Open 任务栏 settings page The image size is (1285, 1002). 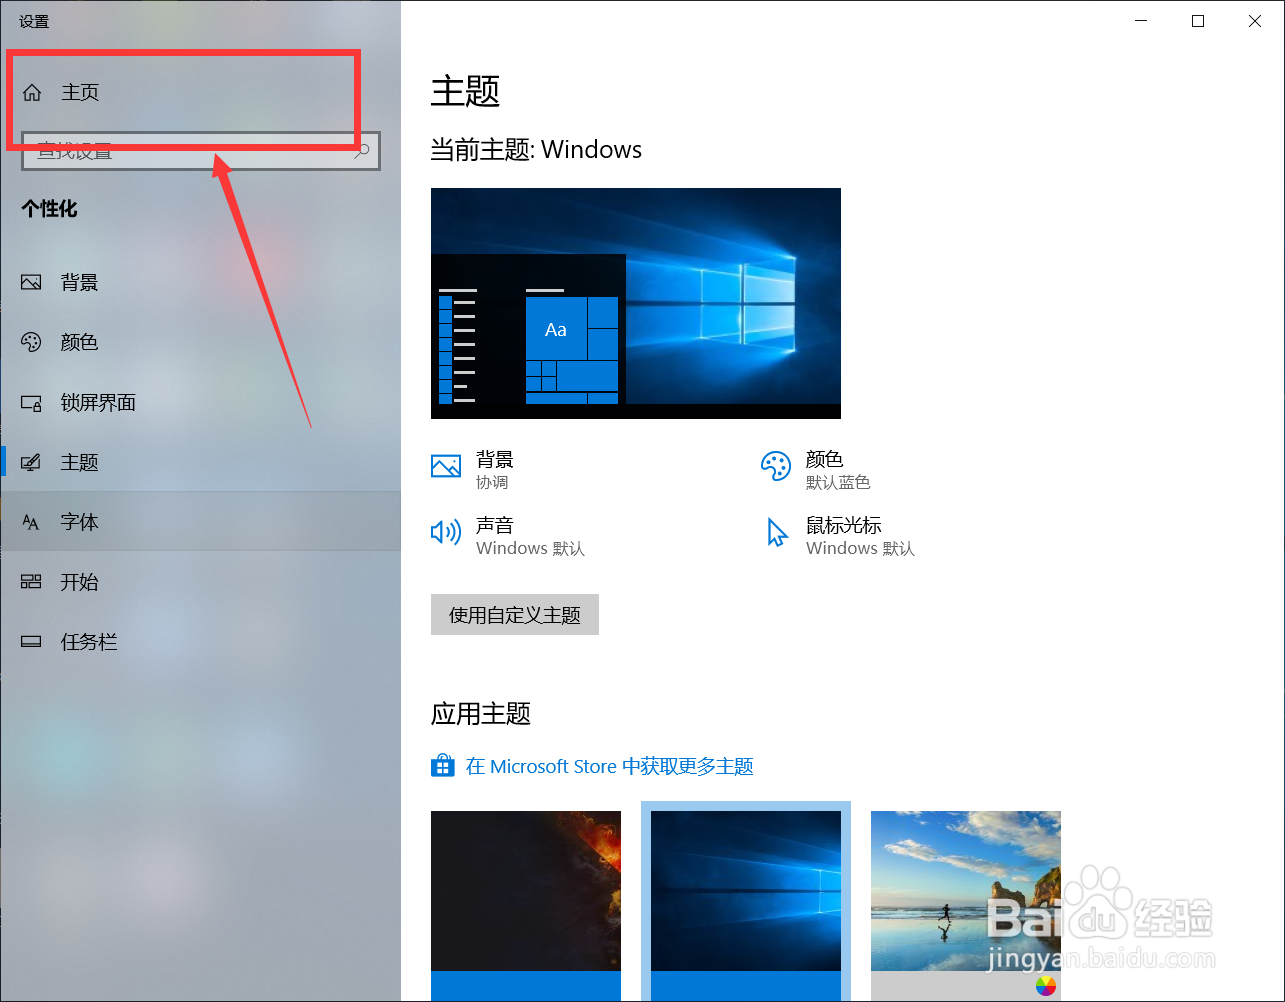coord(89,642)
